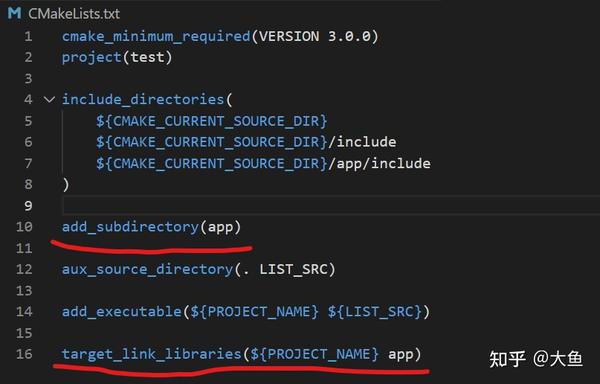
Task: Place cursor on cmake_minimum_required command
Action: click(x=156, y=36)
